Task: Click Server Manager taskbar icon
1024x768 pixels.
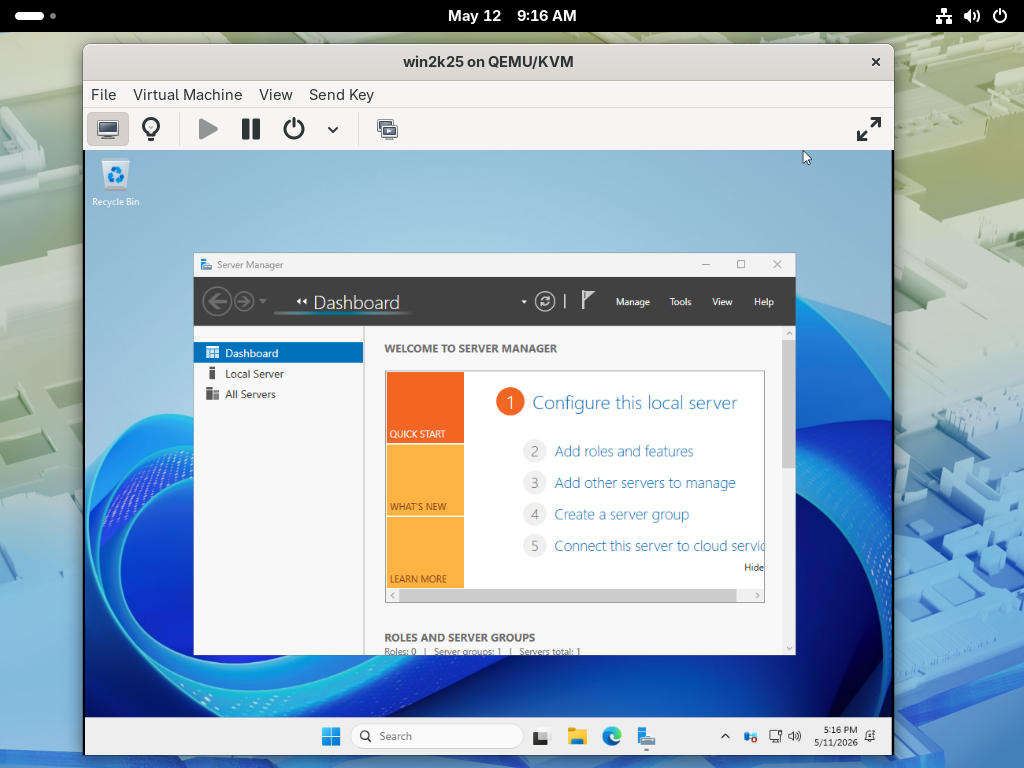Action: click(647, 737)
